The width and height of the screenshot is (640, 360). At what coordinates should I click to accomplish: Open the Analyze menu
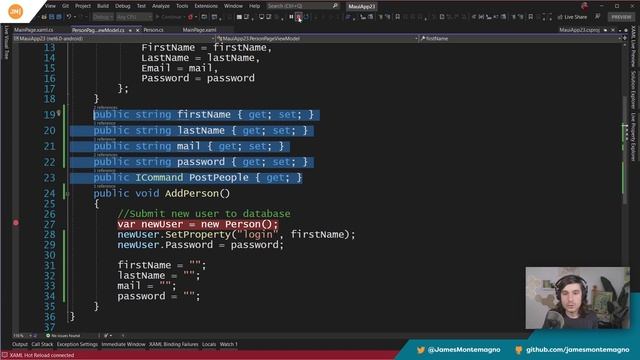(161, 6)
